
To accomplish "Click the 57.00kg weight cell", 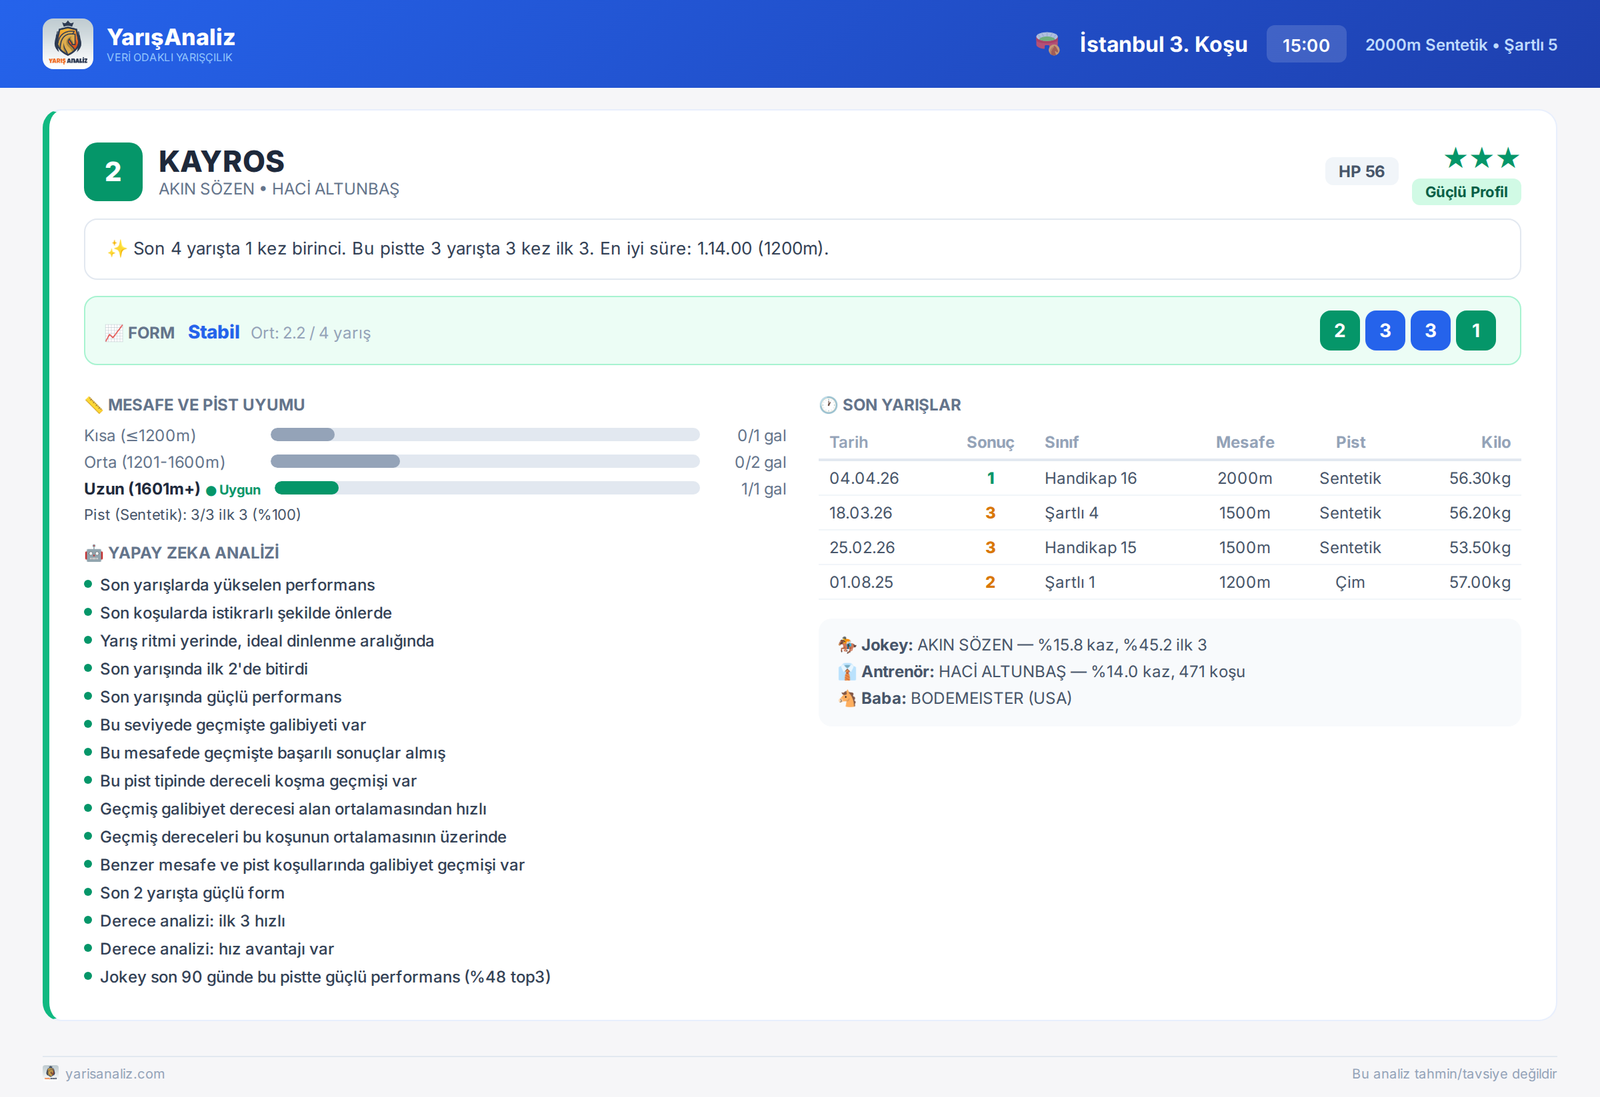I will coord(1480,582).
